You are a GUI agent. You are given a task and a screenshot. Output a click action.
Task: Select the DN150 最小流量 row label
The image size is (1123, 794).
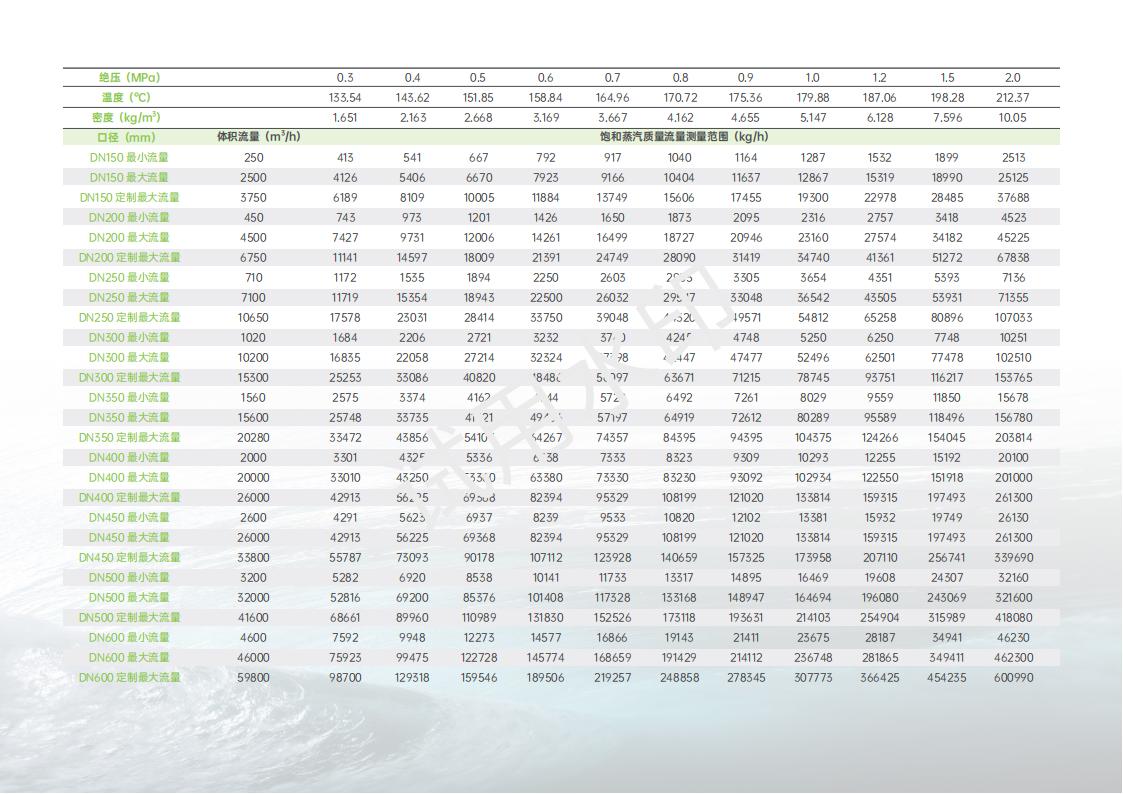[x=129, y=157]
